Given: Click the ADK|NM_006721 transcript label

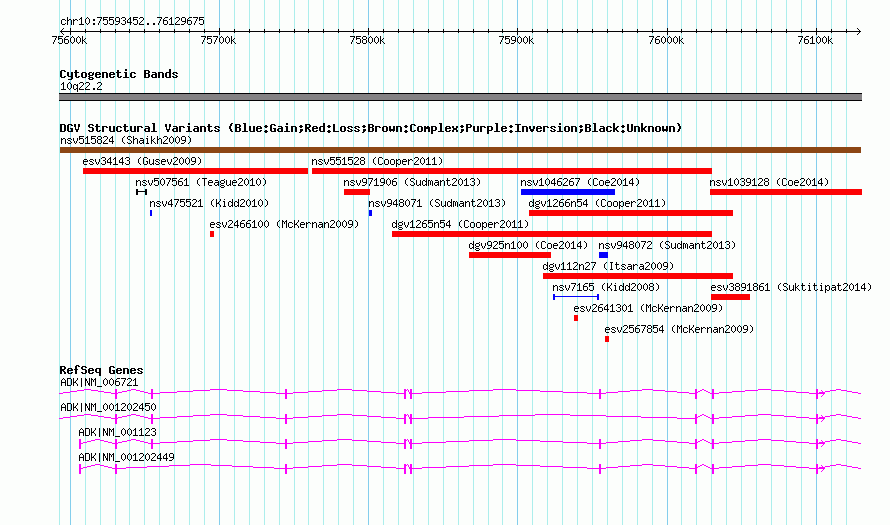Looking at the screenshot, I should coord(99,383).
